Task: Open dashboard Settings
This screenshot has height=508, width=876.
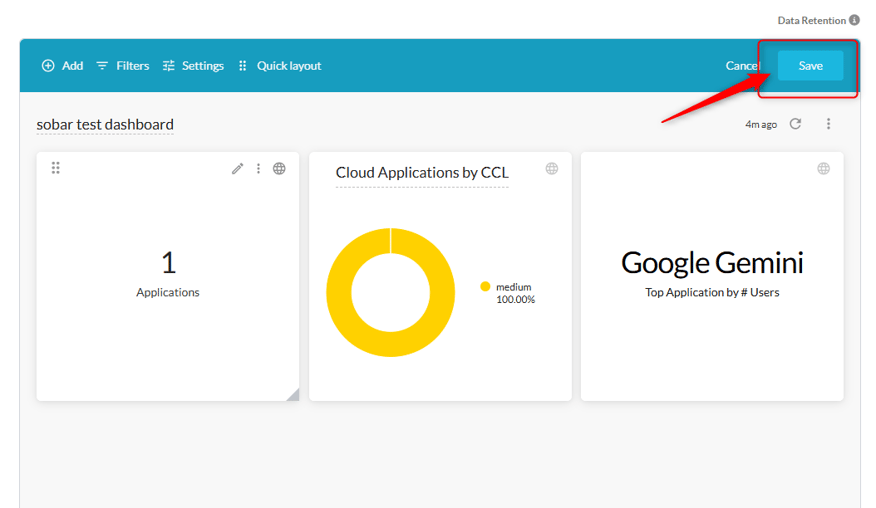Action: click(193, 66)
